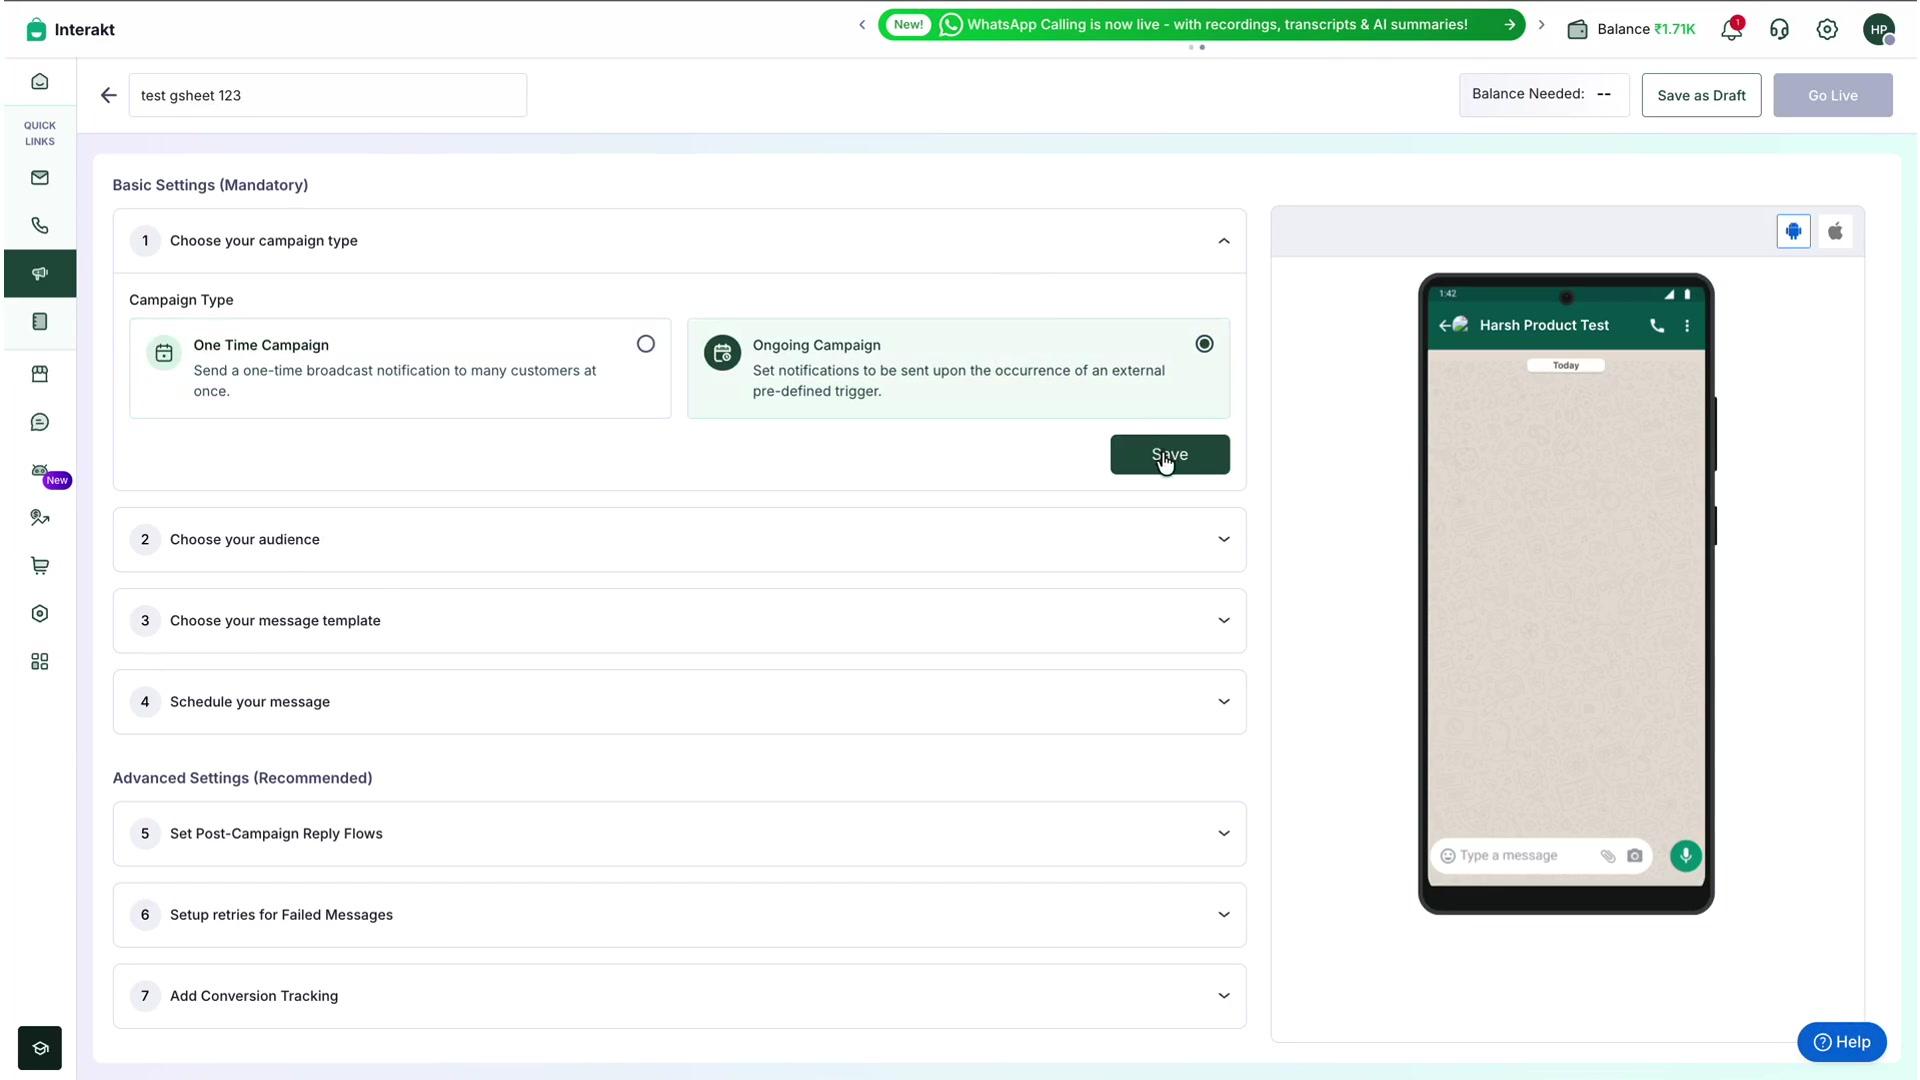Open the campaigns megaphone icon in sidebar

point(40,274)
